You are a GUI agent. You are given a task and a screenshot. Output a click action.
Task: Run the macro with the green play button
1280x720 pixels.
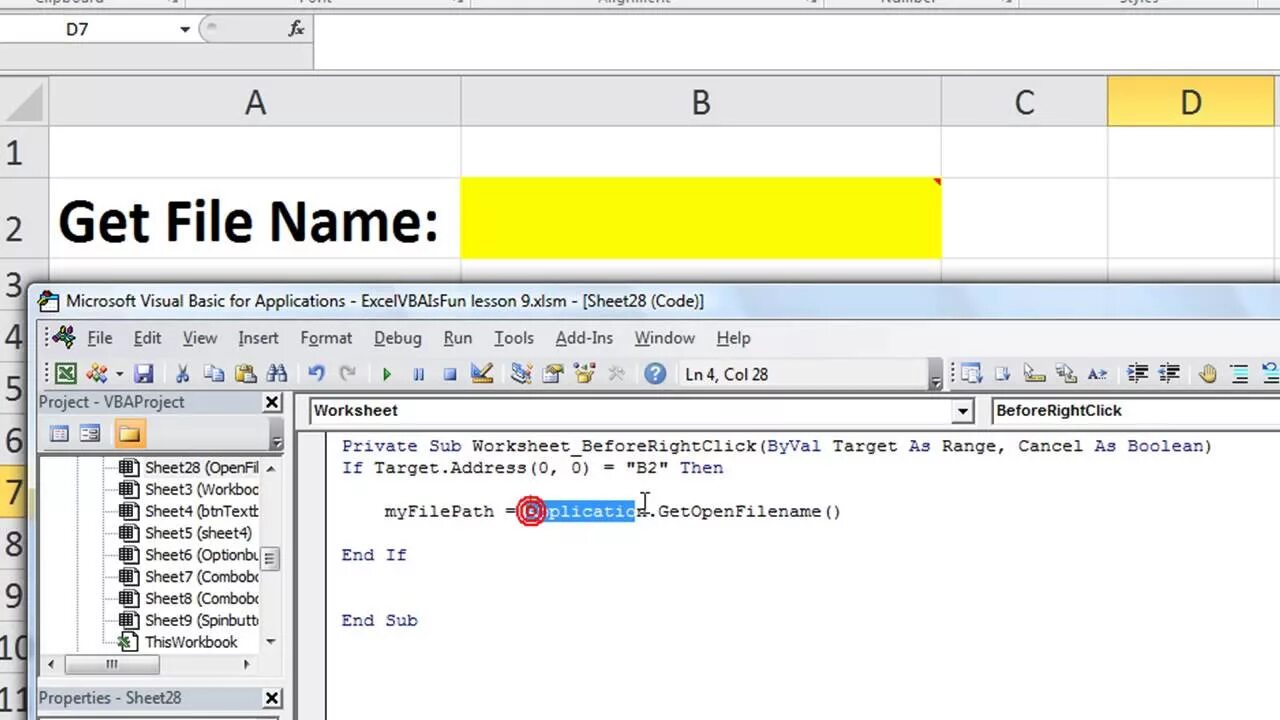[x=386, y=374]
